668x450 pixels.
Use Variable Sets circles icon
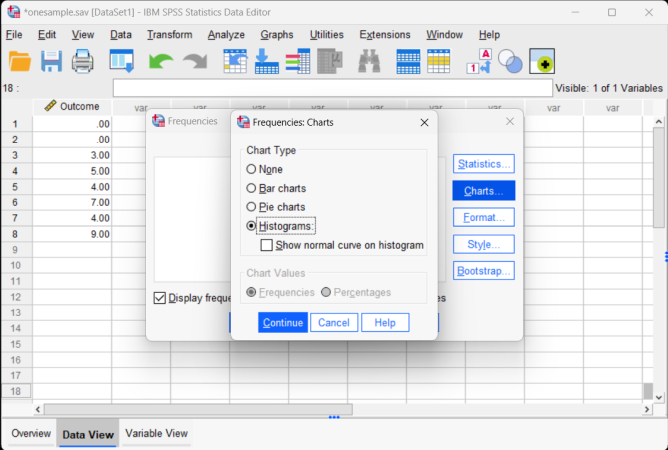pyautogui.click(x=510, y=61)
